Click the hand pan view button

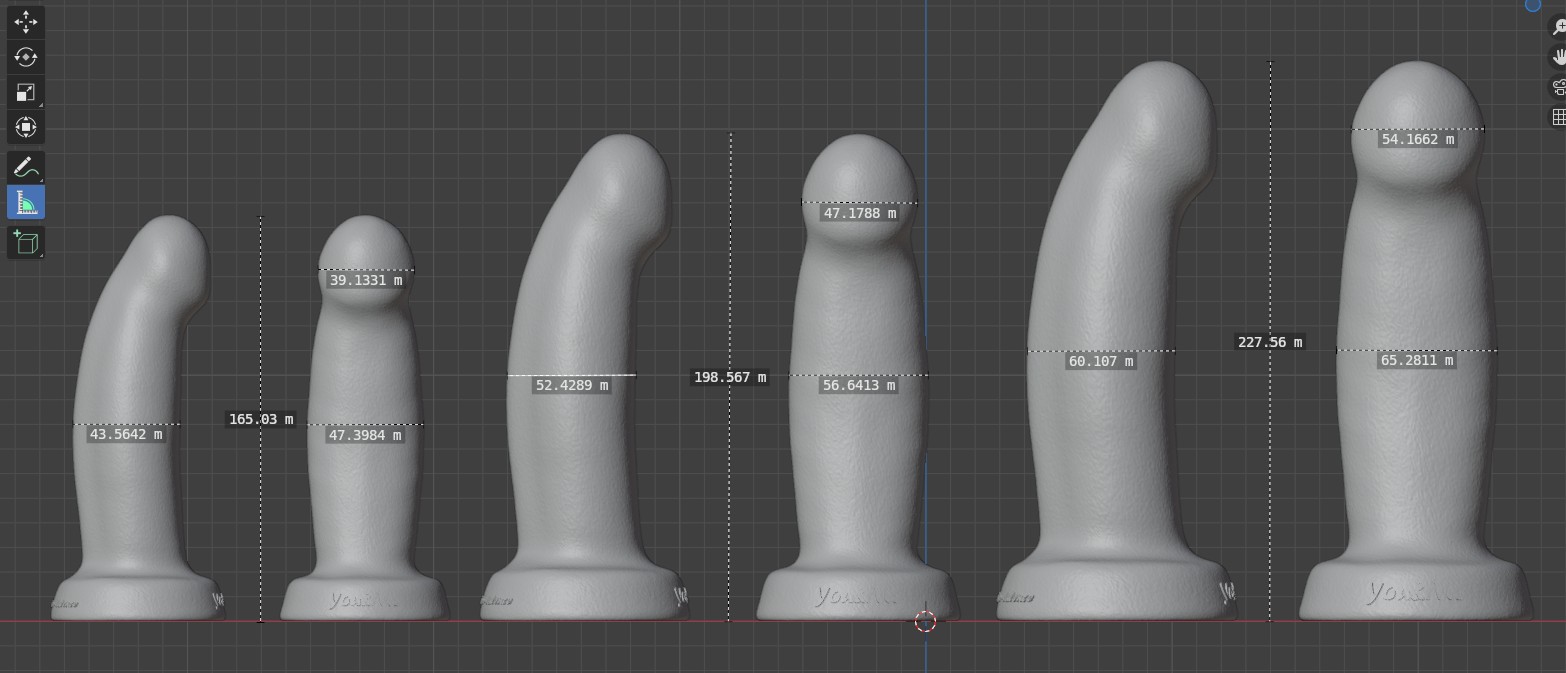[x=1557, y=57]
